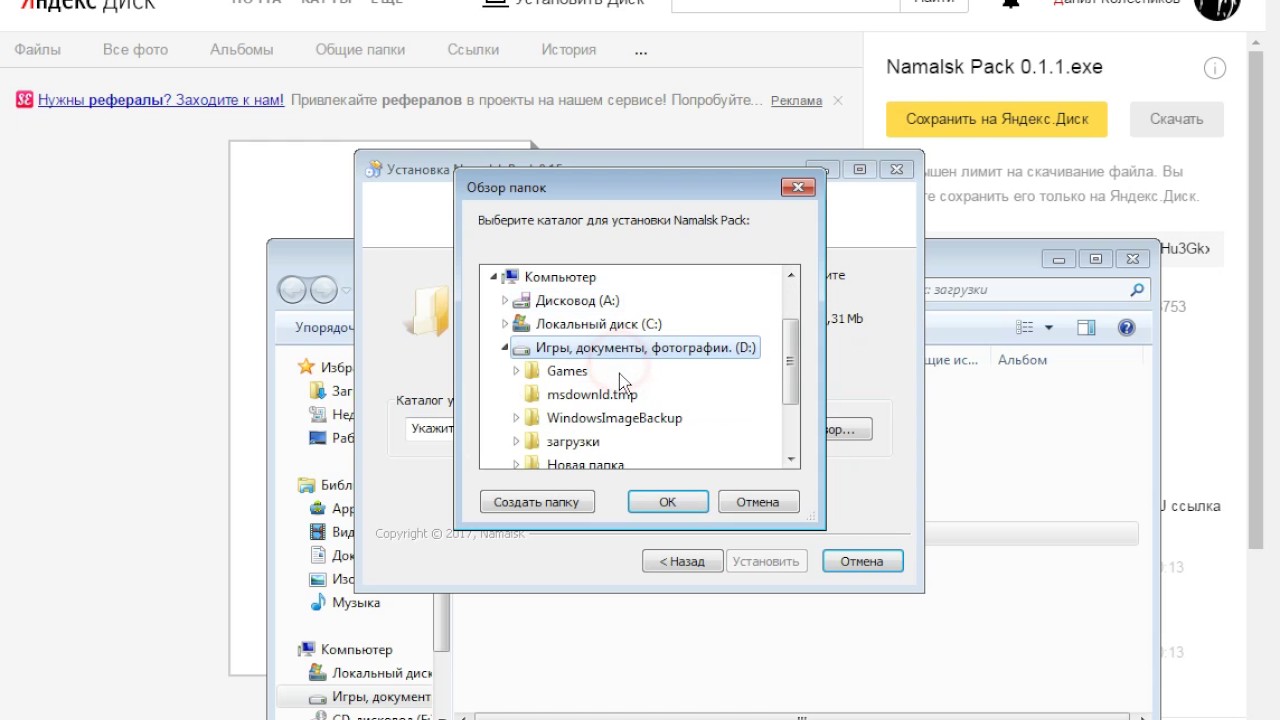
Task: Expand the Games folder node
Action: point(516,371)
